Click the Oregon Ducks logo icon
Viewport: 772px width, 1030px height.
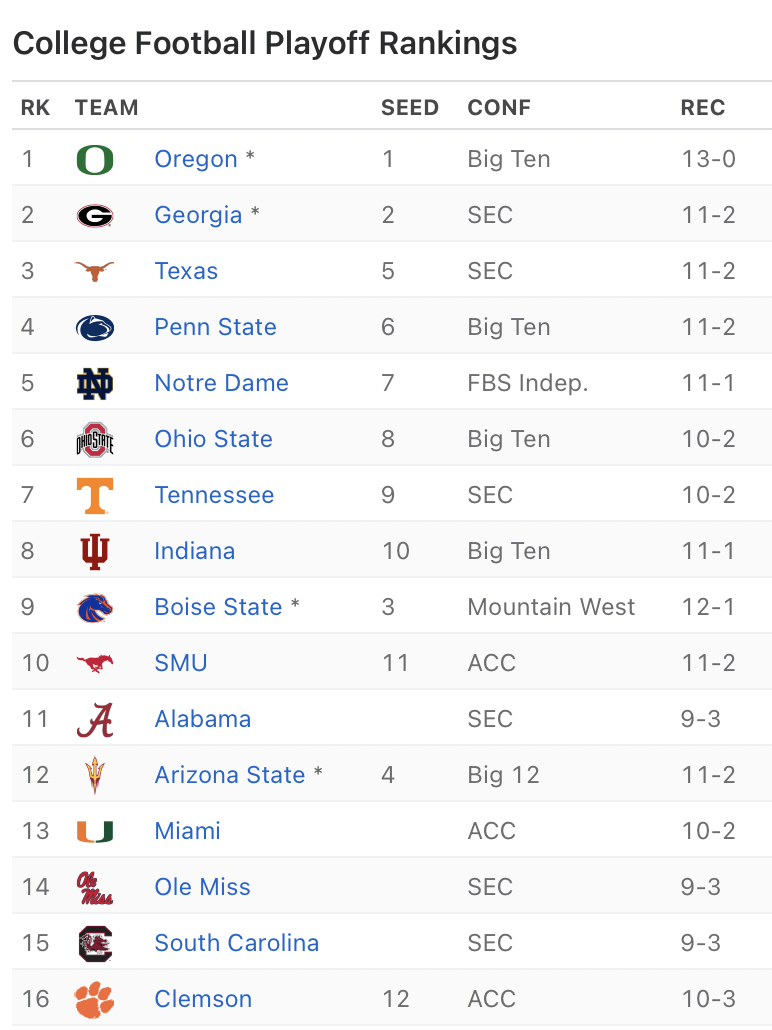95,159
